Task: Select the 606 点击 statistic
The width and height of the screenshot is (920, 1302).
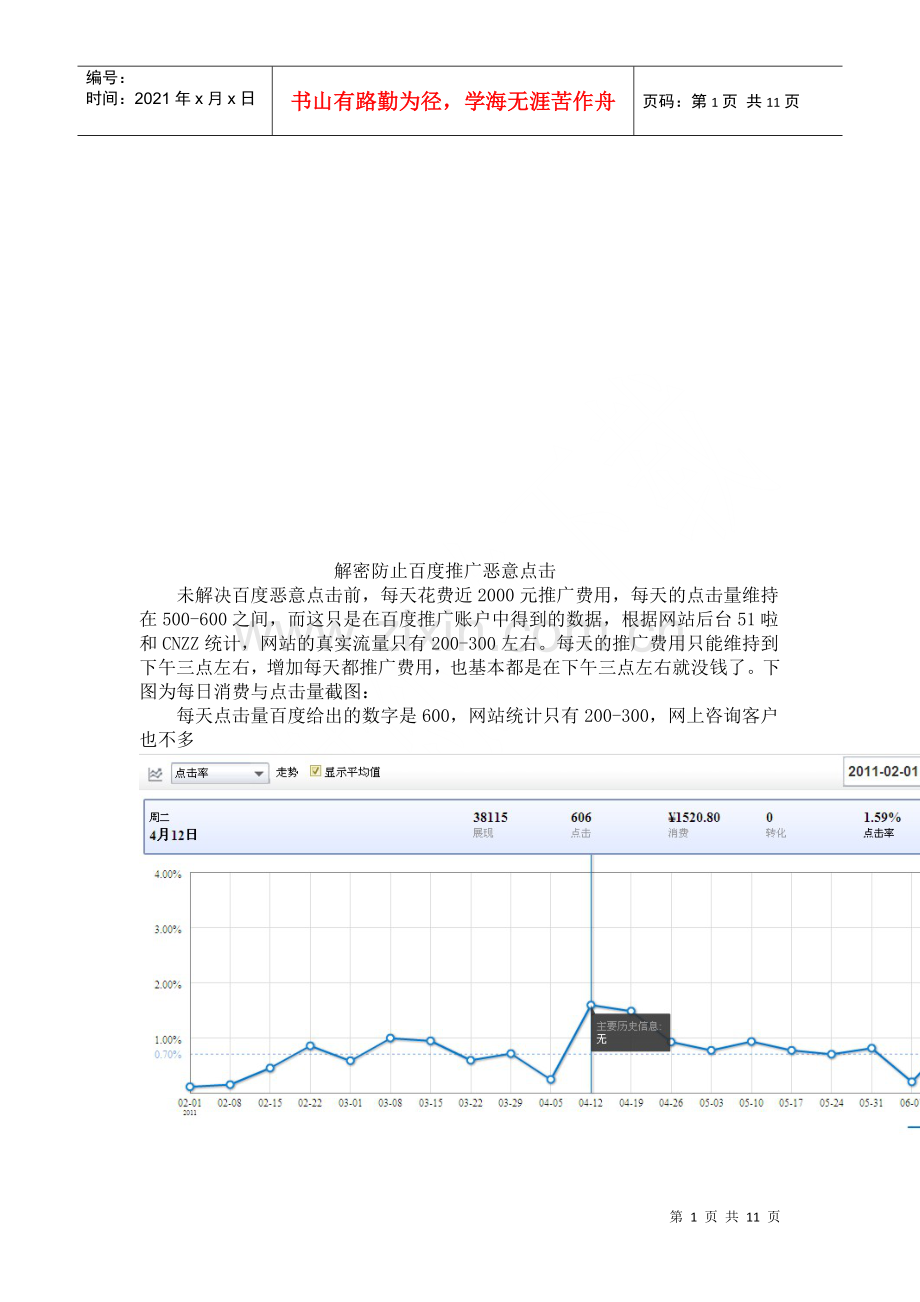Action: point(581,824)
